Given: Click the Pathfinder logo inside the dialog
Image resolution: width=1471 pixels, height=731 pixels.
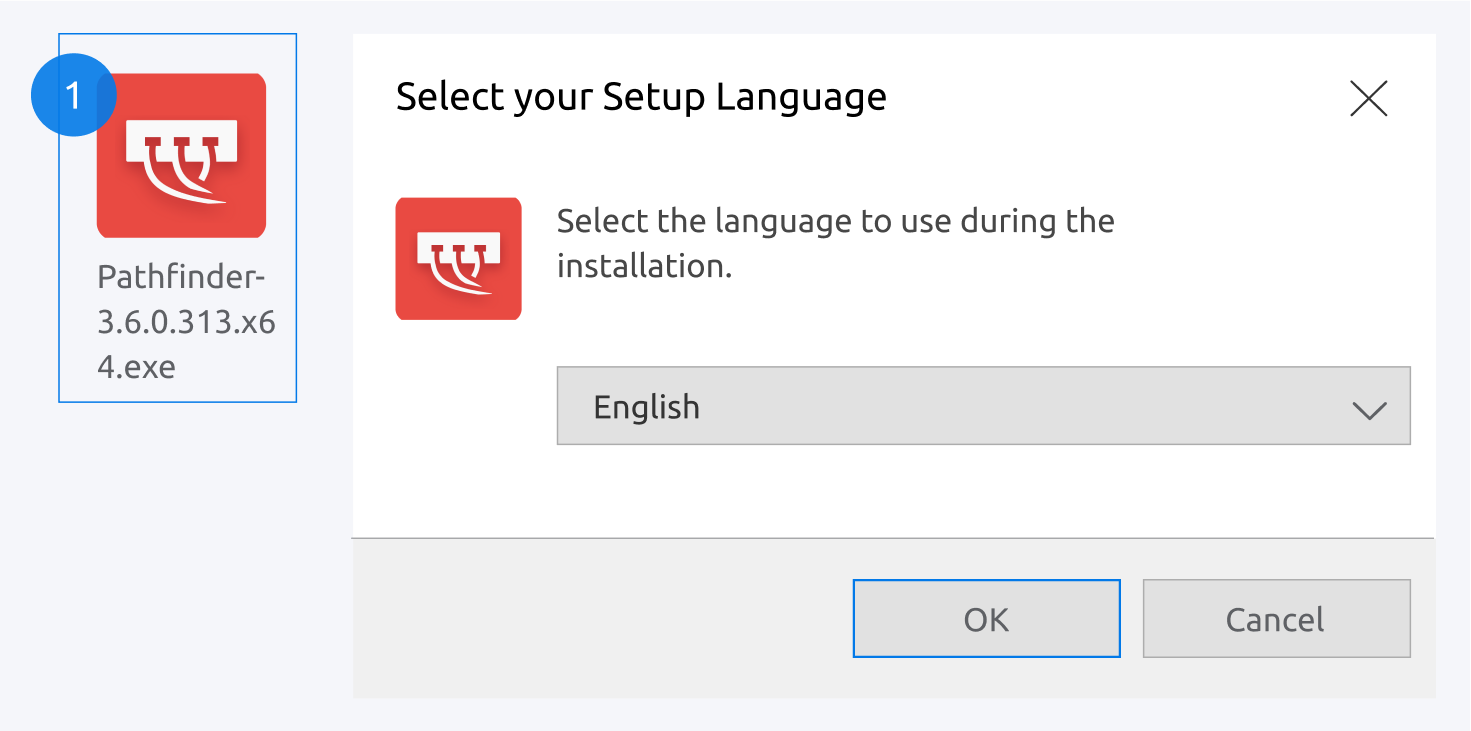Looking at the screenshot, I should [458, 258].
